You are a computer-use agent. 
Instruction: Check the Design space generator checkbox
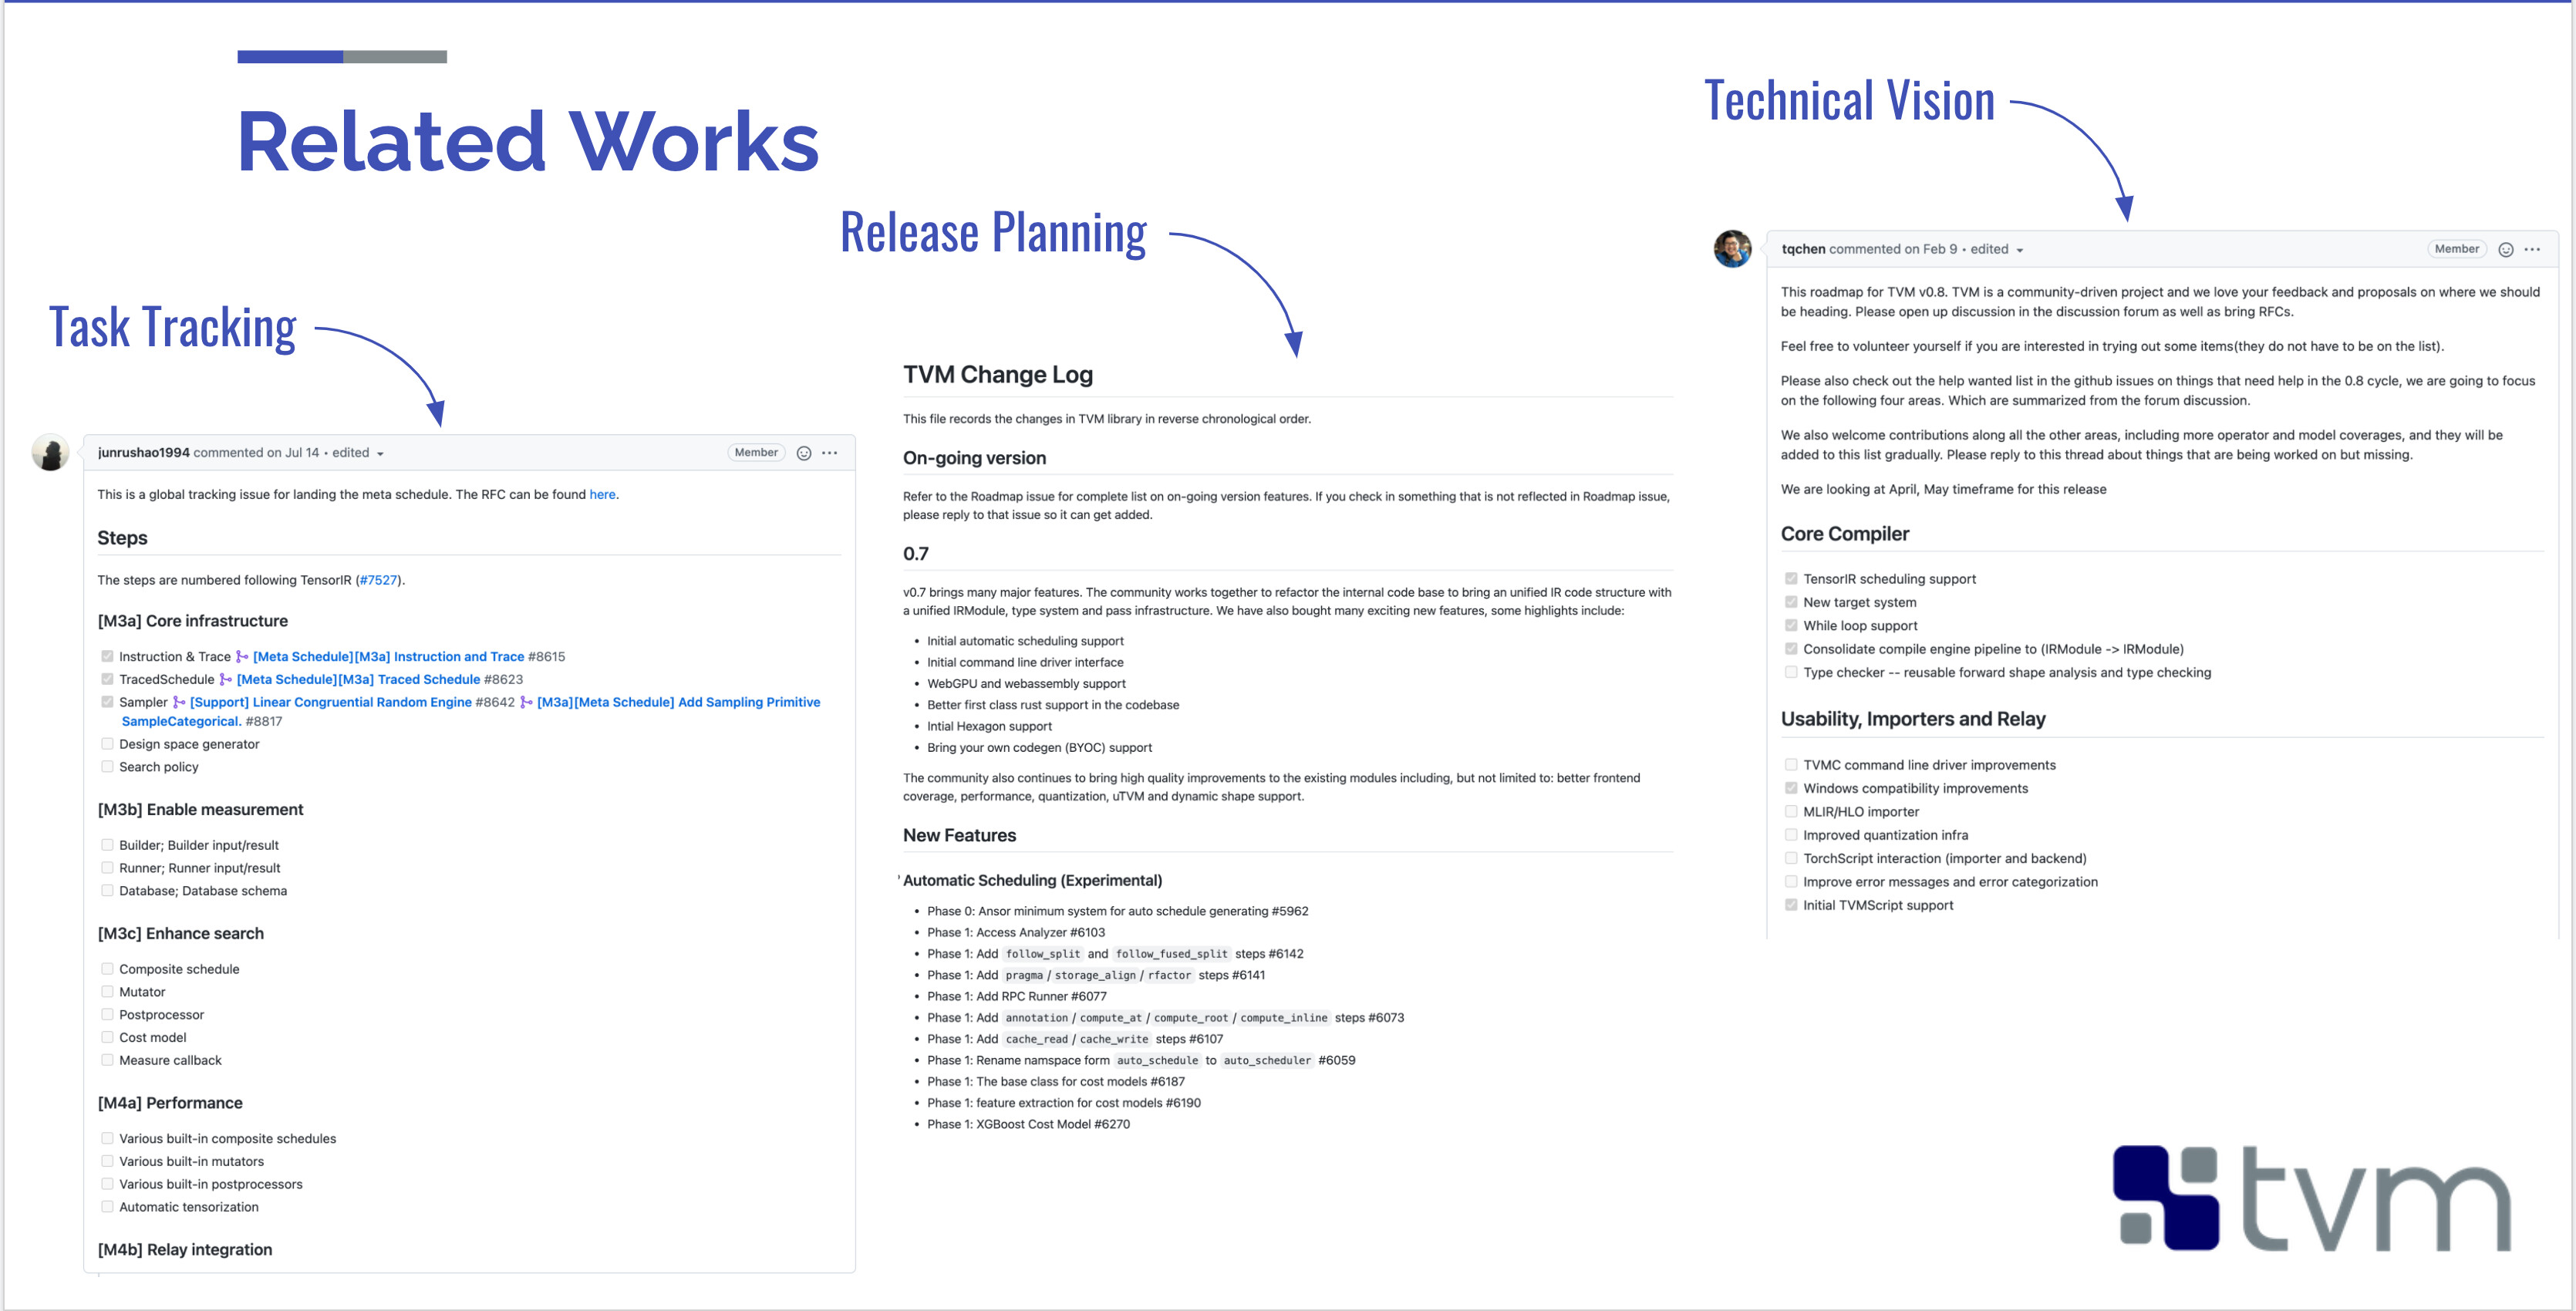coord(107,744)
